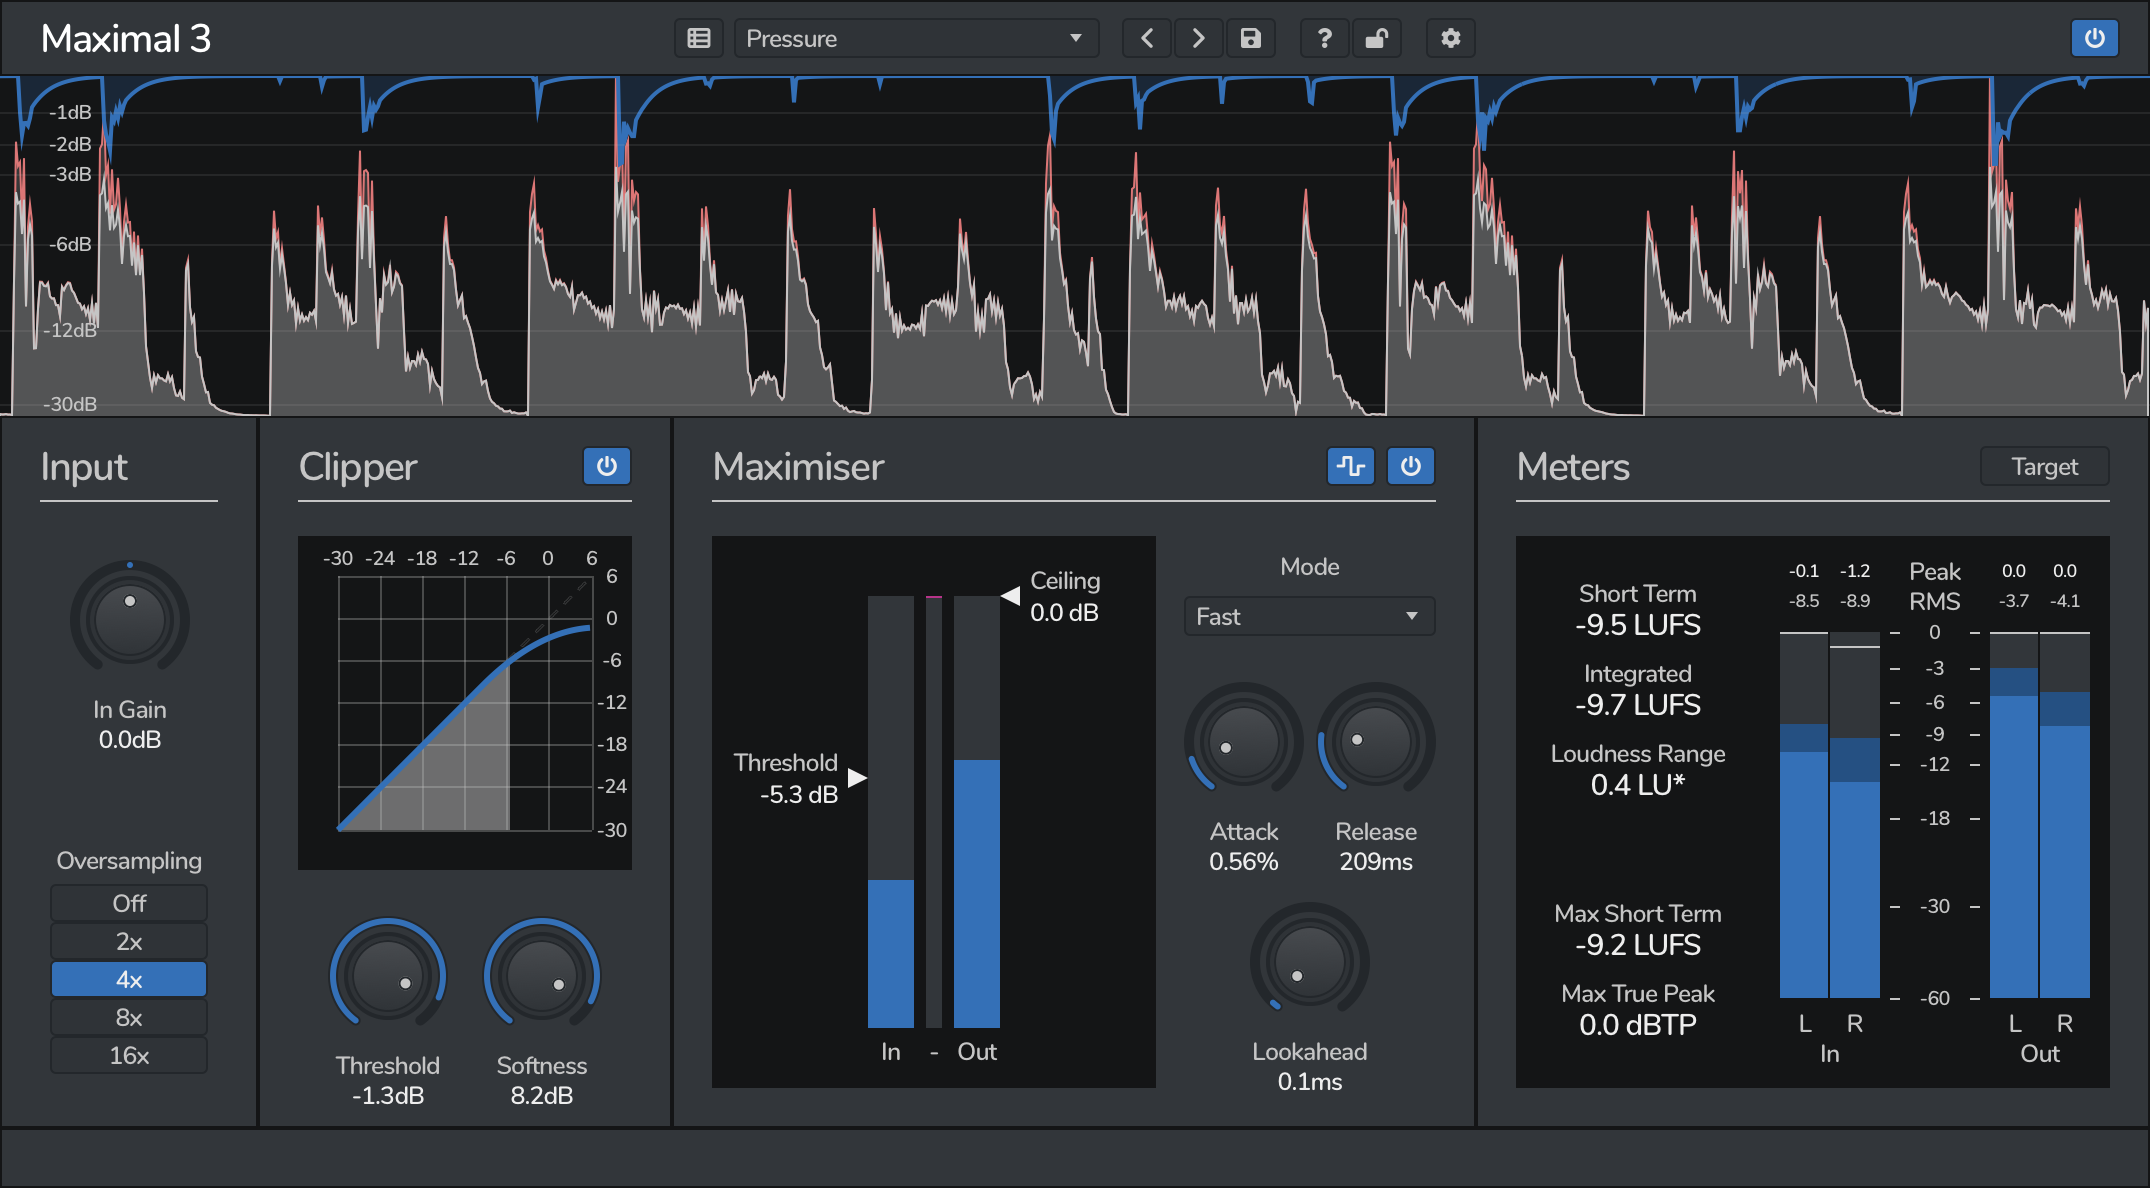The height and width of the screenshot is (1188, 2150).
Task: Click the Maximiser Threshold arrow marker
Action: 857,777
